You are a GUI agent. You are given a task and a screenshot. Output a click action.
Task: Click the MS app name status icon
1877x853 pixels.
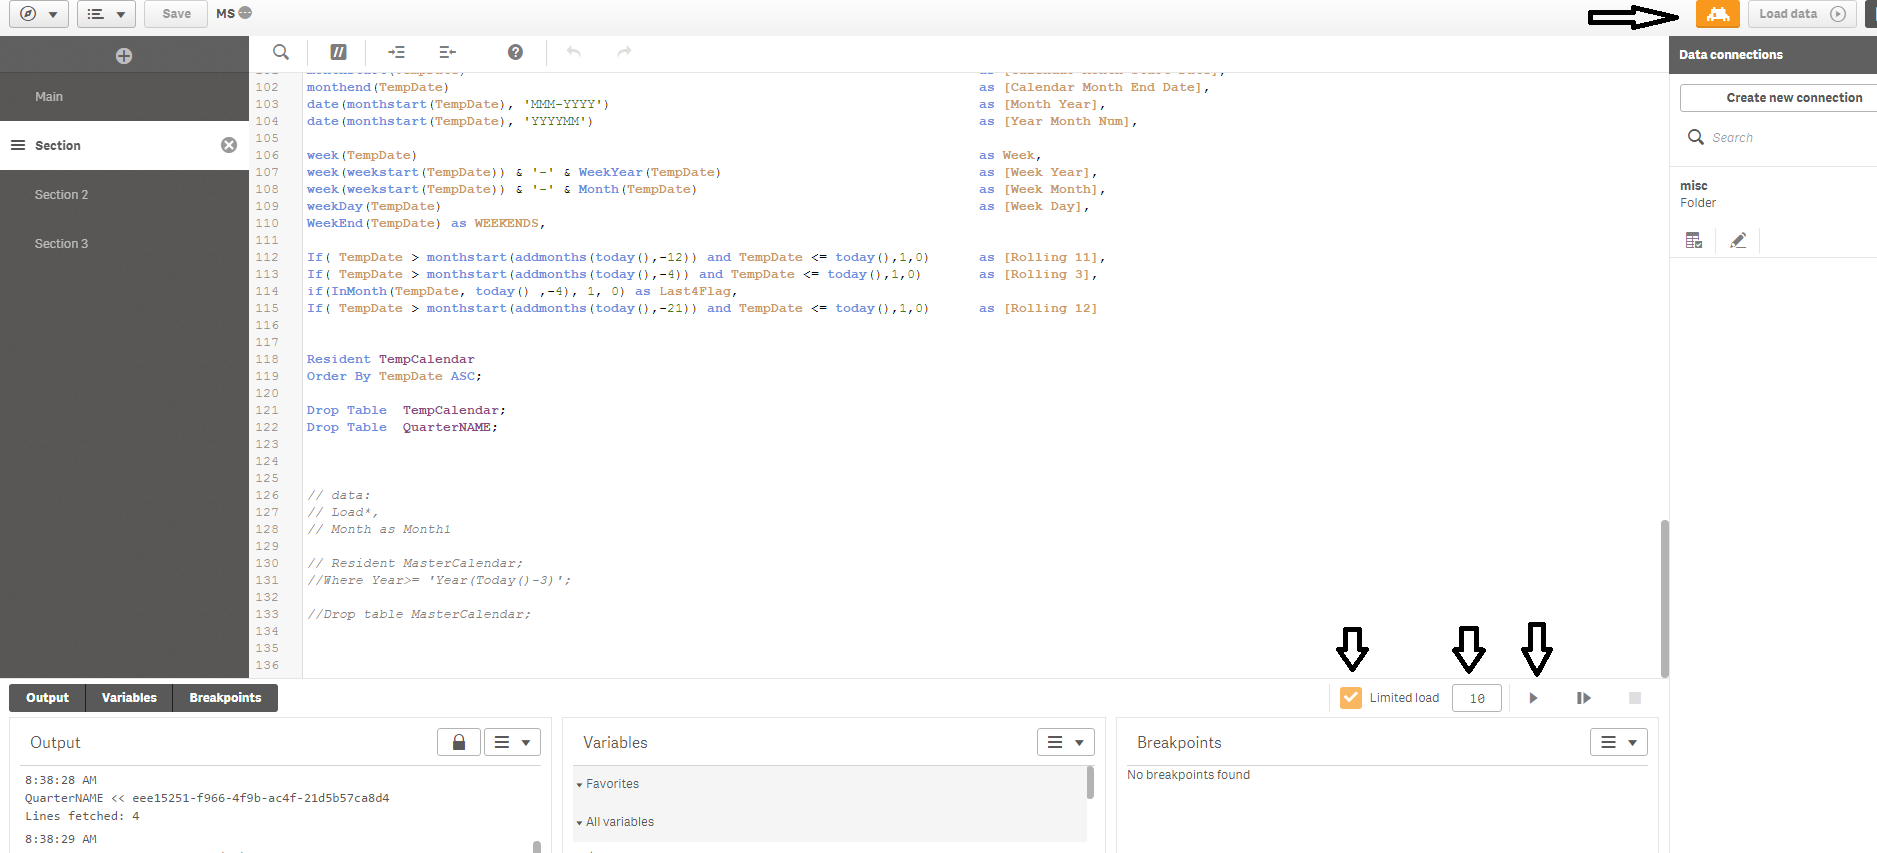pos(246,13)
